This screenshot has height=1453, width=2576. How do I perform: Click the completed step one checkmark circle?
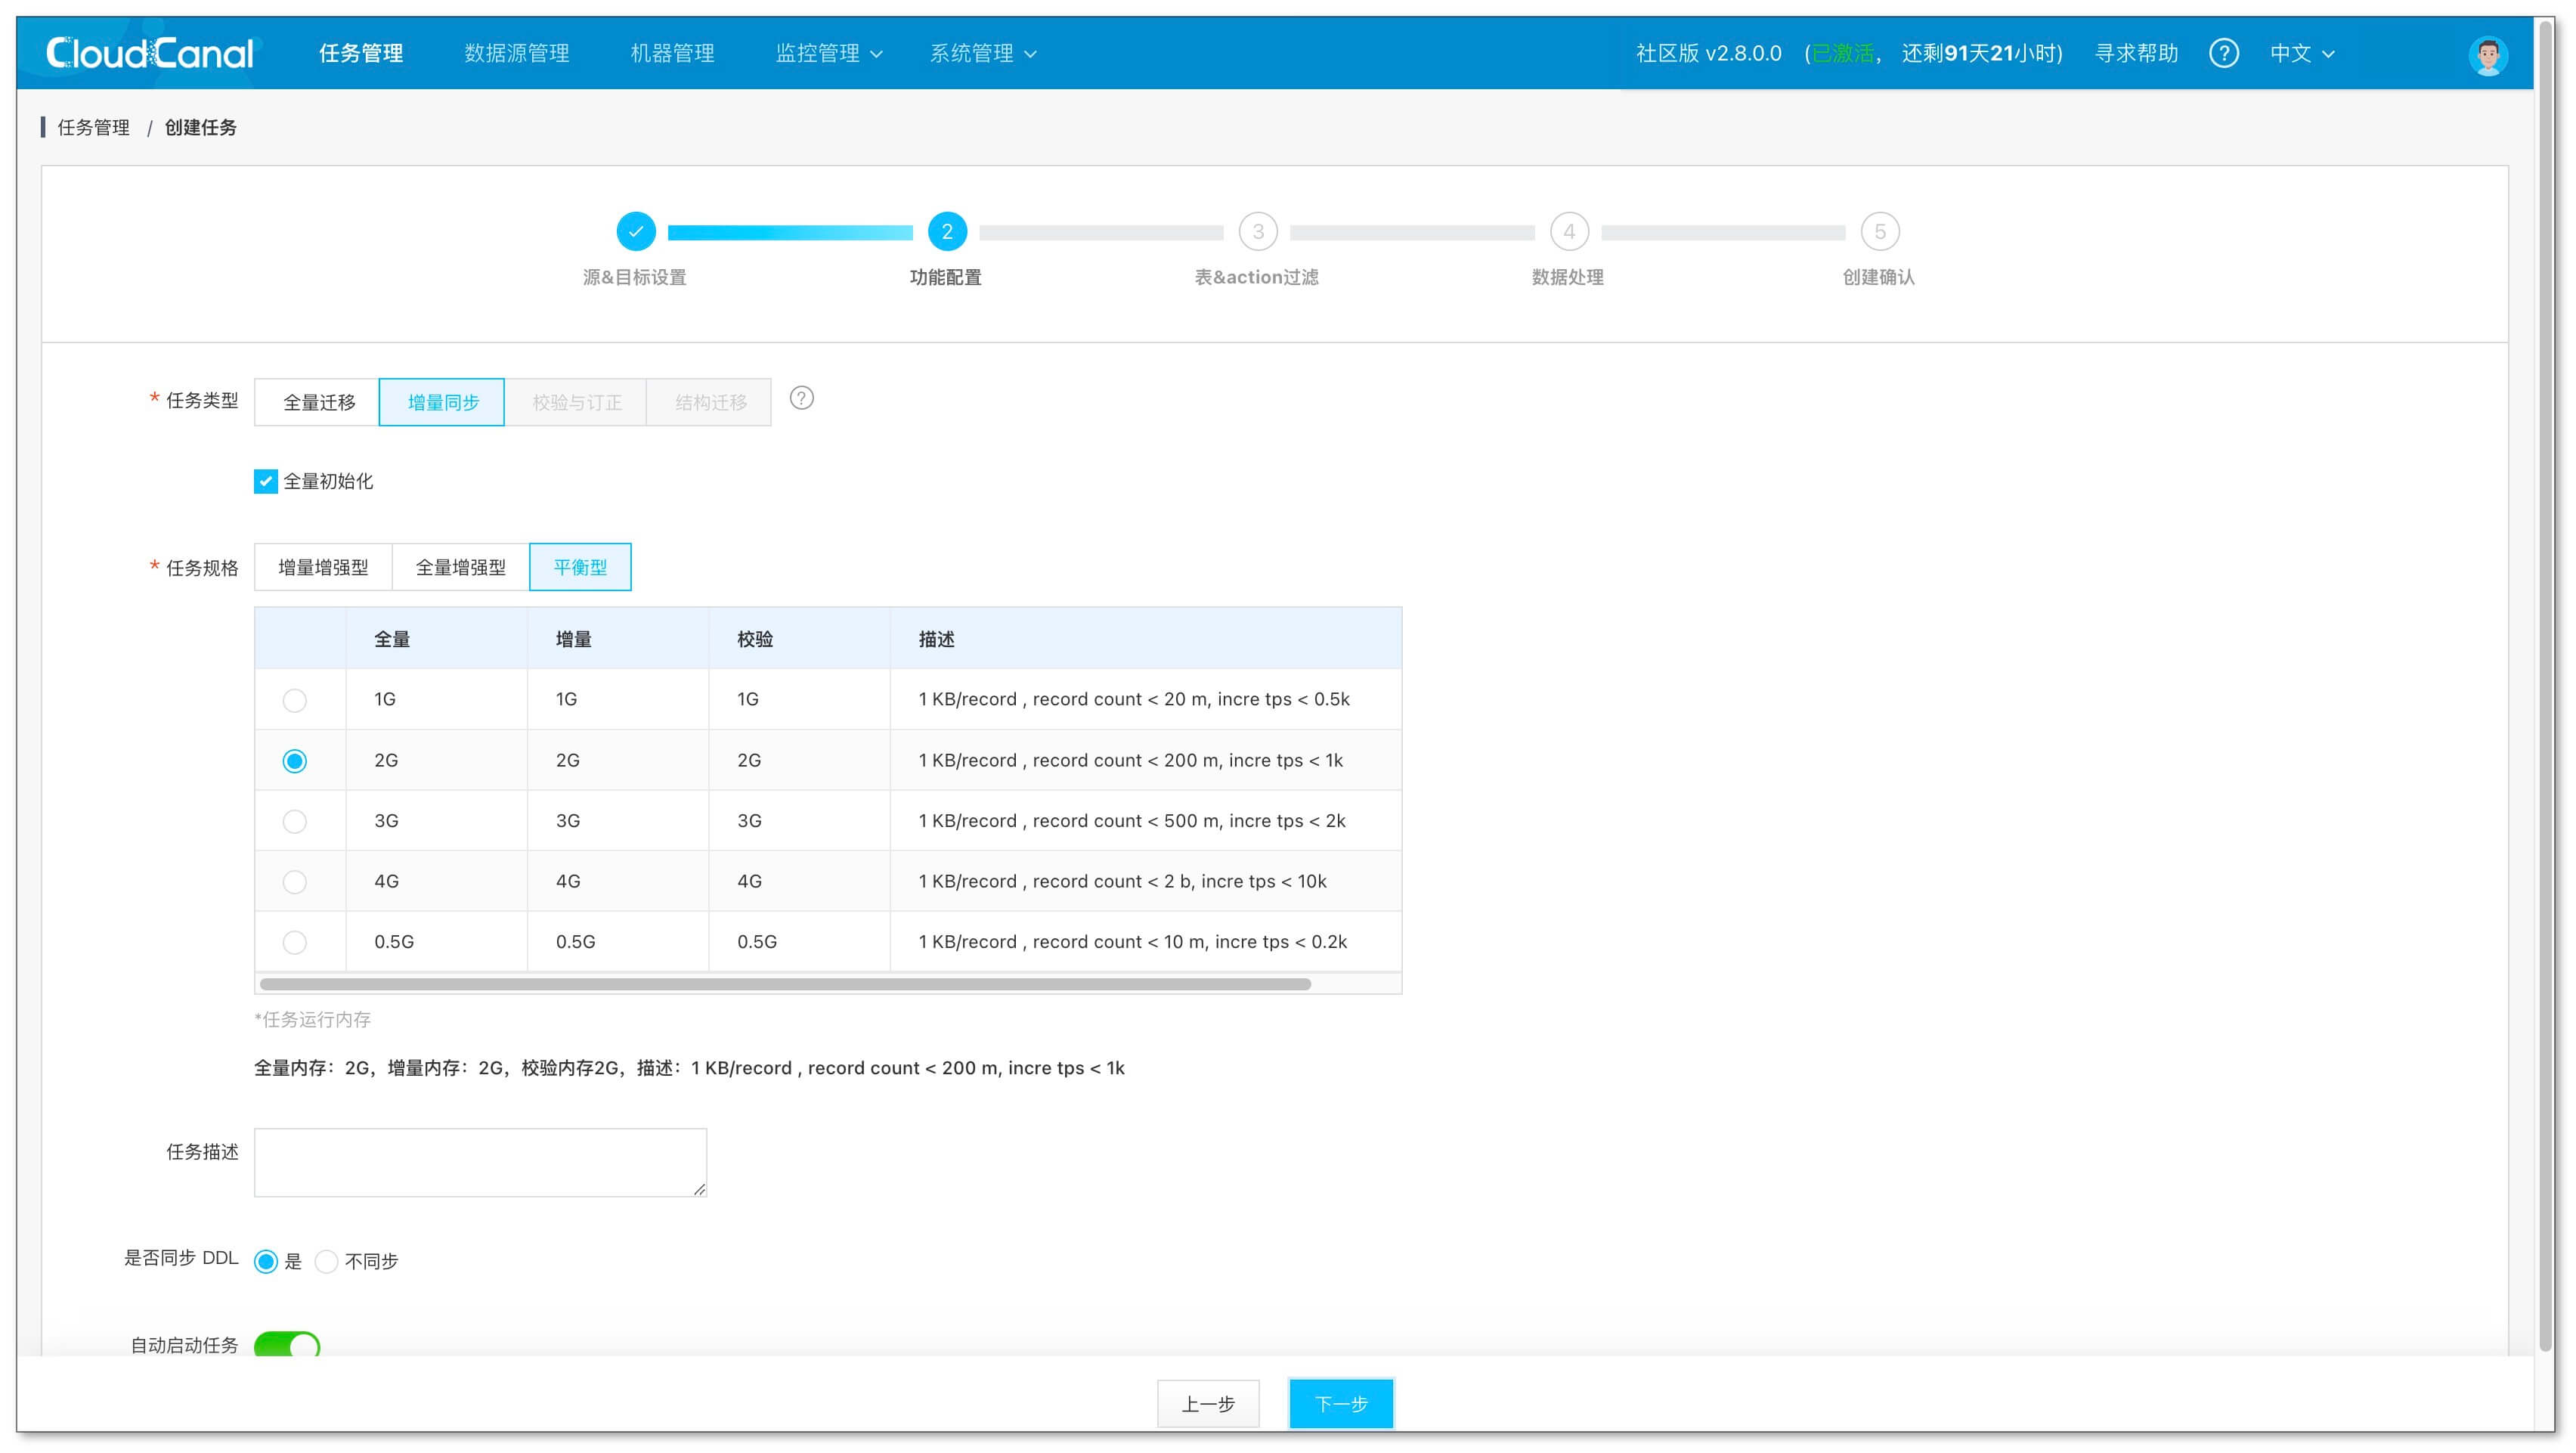(x=636, y=232)
